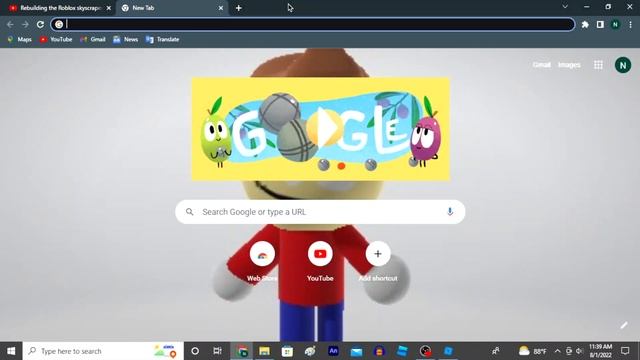Screen dimensions: 640x360
Task: Go forward with the browser forward arrow
Action: click(25, 24)
